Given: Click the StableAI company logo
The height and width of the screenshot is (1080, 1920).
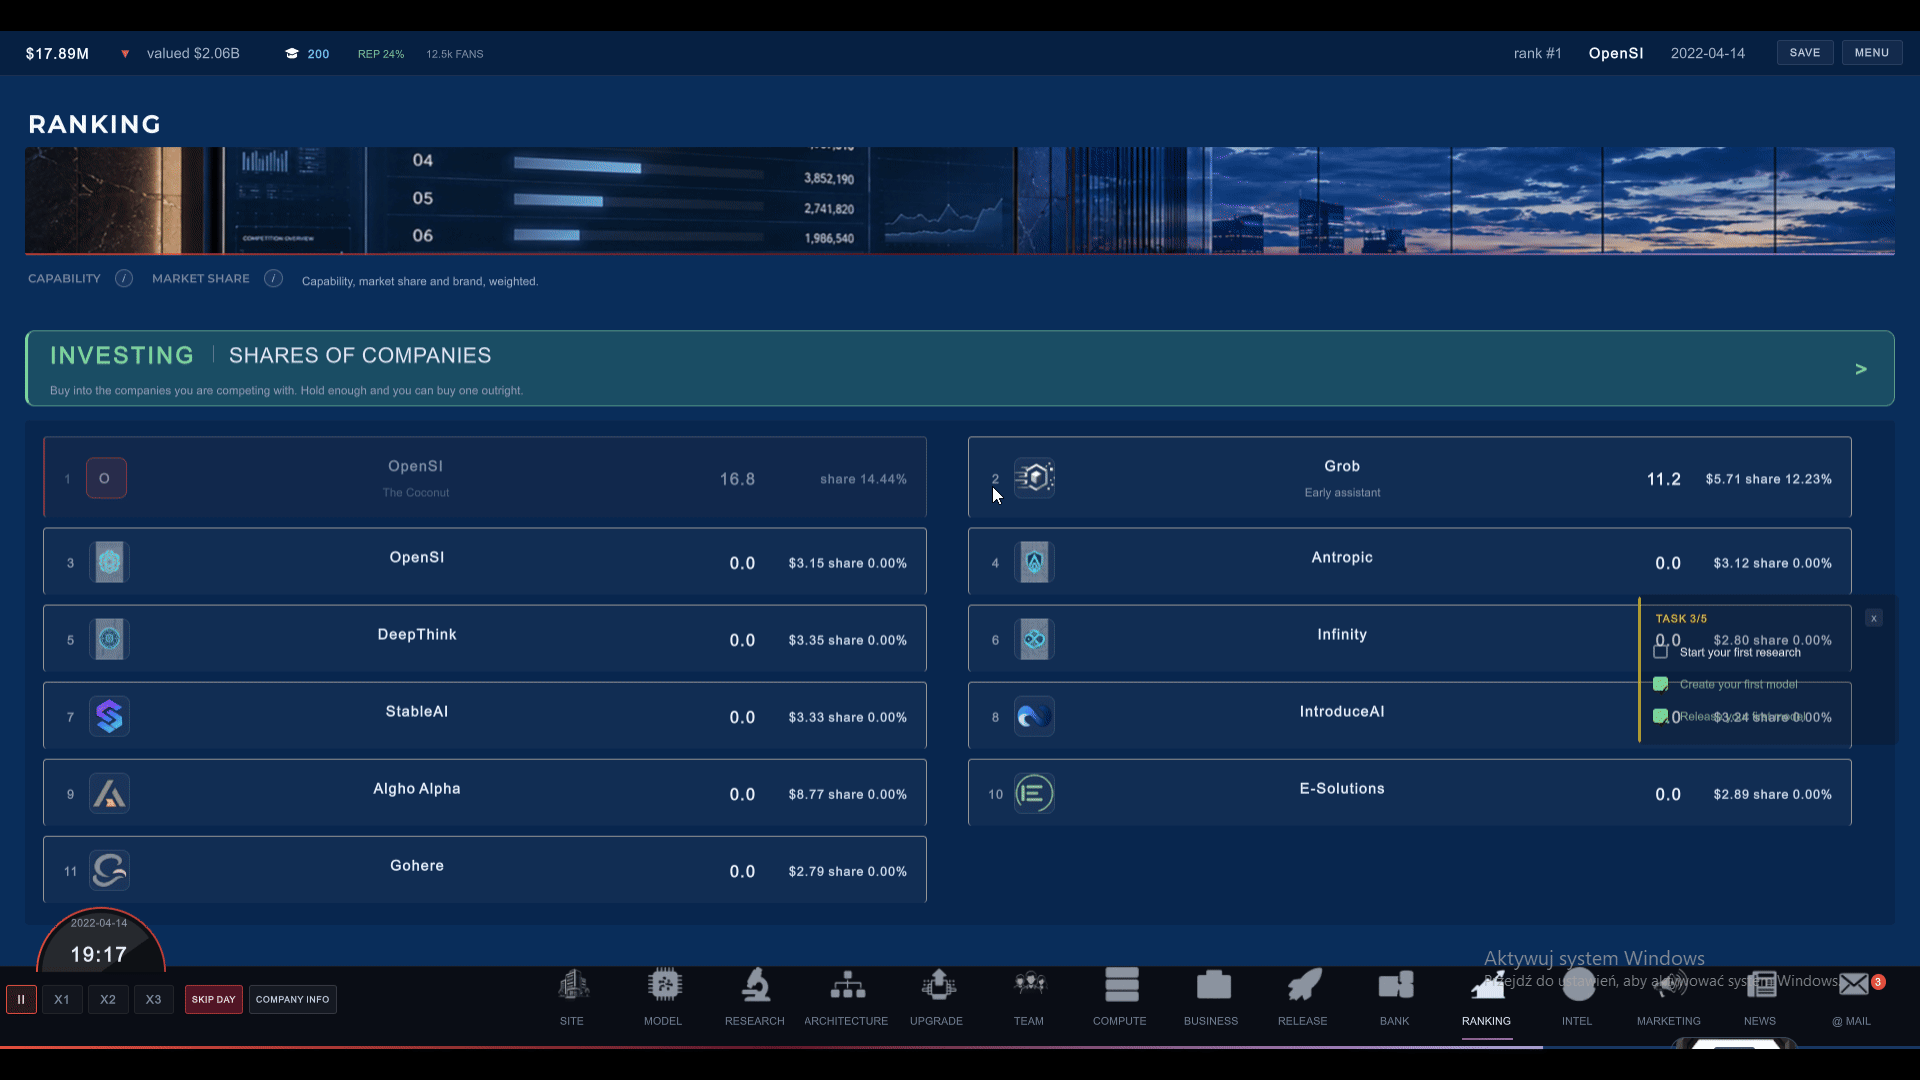Looking at the screenshot, I should tap(109, 716).
